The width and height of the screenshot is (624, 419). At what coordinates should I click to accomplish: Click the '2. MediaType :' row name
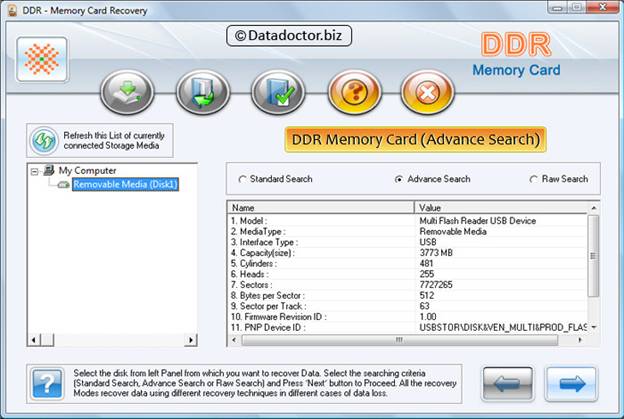click(258, 232)
